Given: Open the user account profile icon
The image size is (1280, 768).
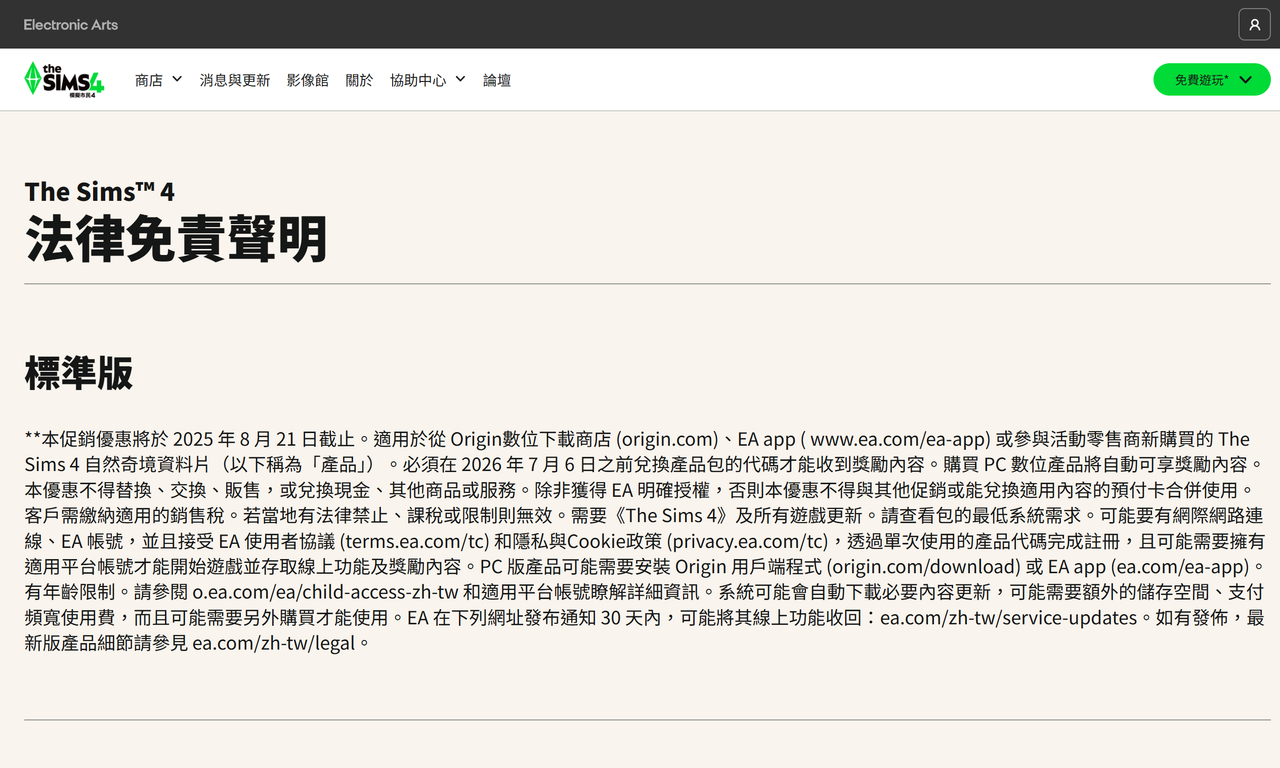Looking at the screenshot, I should tap(1254, 24).
